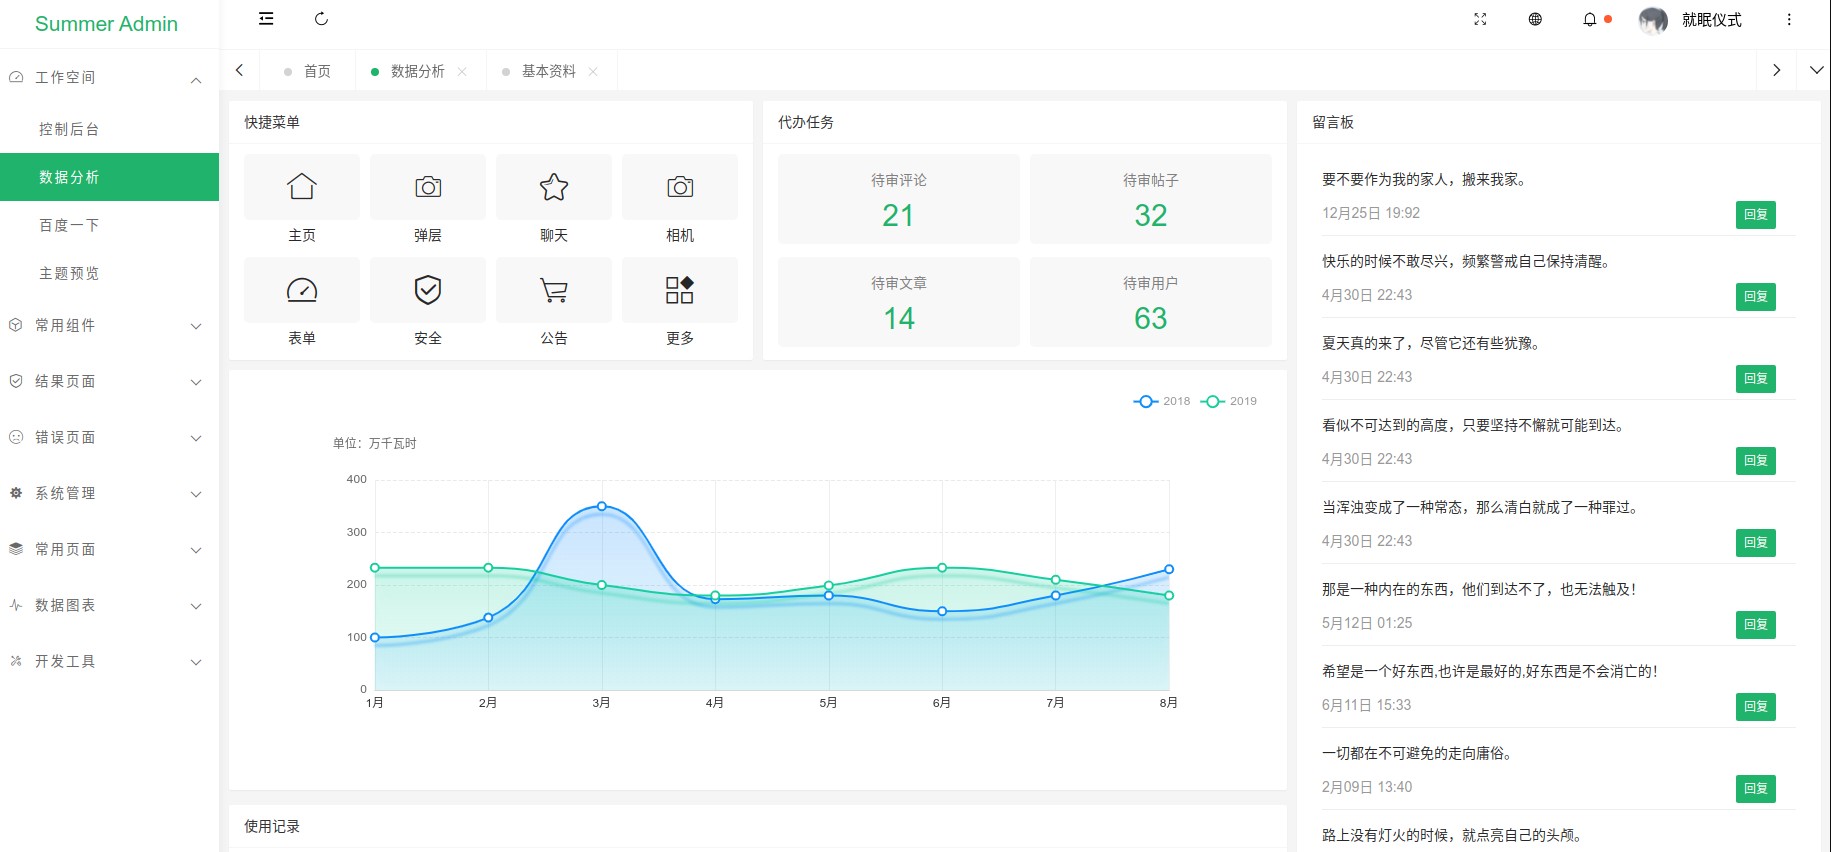Open the 更多 grid quick menu icon
The height and width of the screenshot is (852, 1831).
click(680, 290)
